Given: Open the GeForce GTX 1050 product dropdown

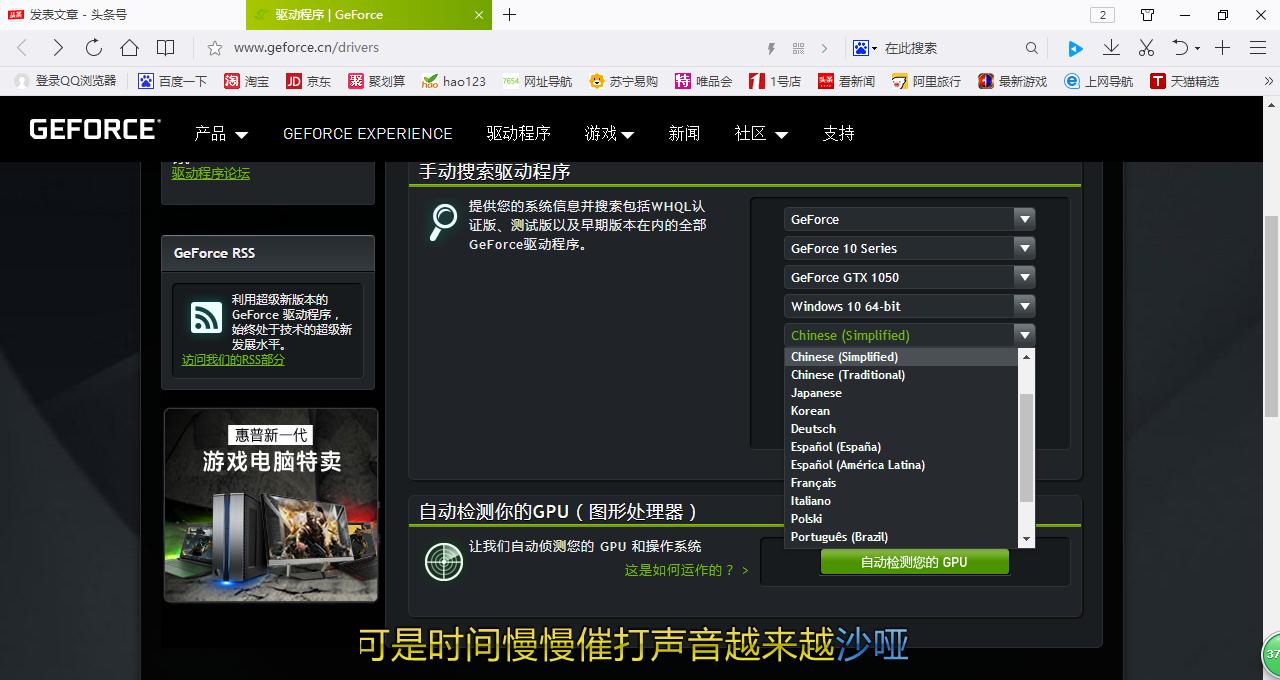Looking at the screenshot, I should [1024, 276].
